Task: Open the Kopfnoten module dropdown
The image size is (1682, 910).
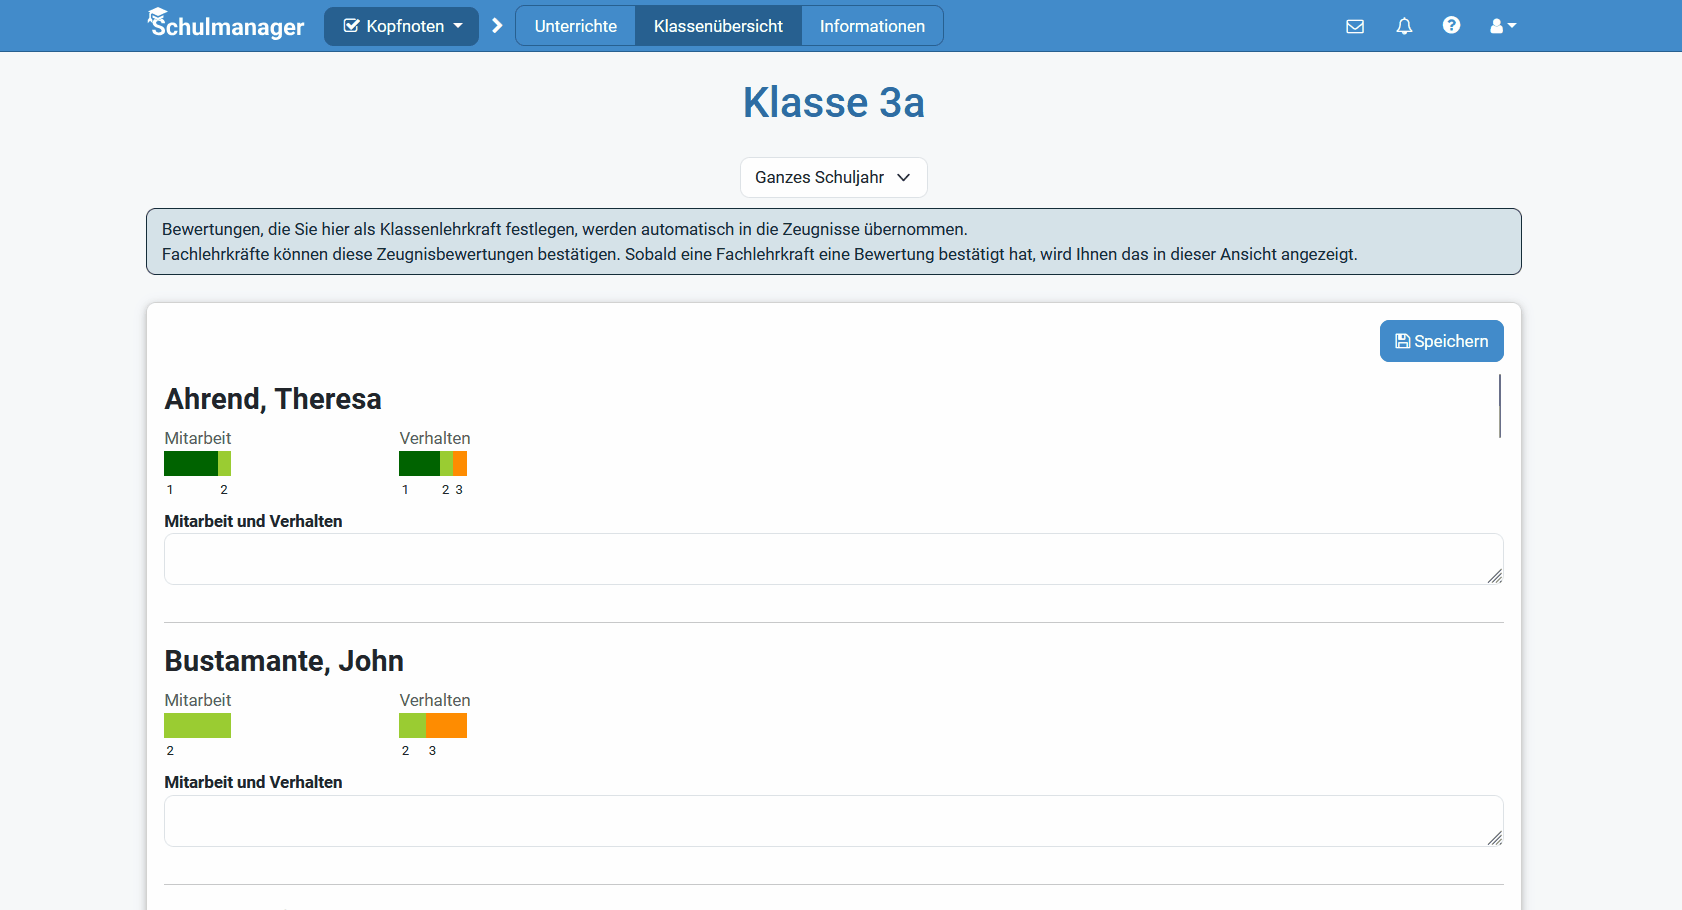Action: (x=401, y=26)
